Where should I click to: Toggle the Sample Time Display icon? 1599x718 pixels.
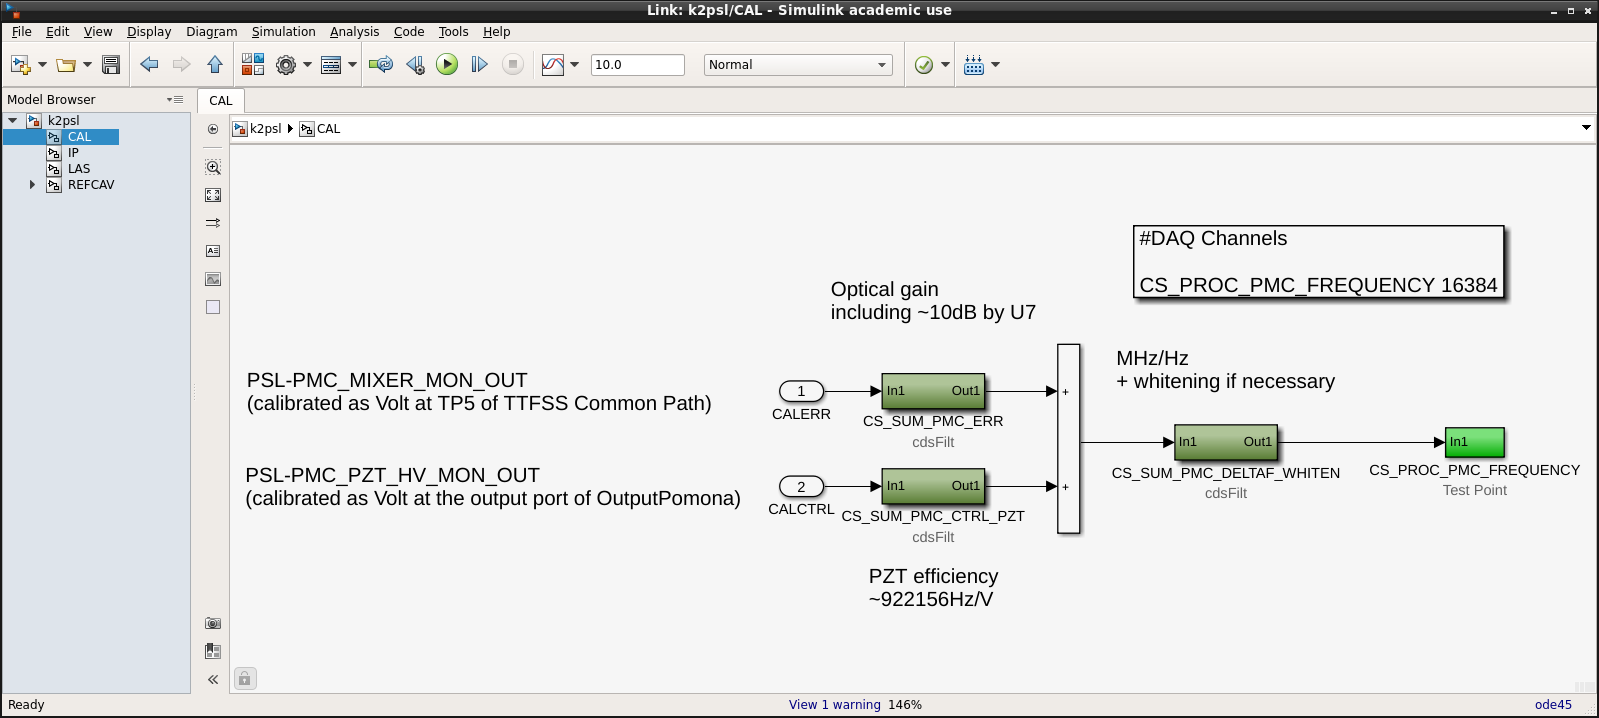213,223
